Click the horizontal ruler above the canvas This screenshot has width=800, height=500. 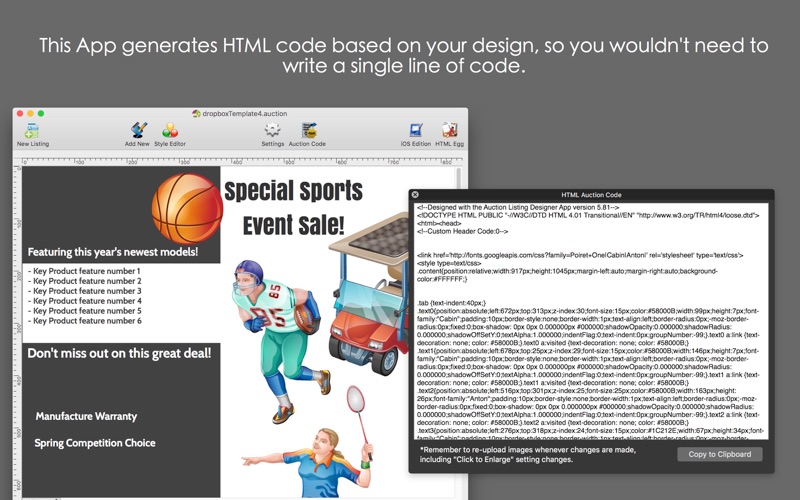pos(239,161)
